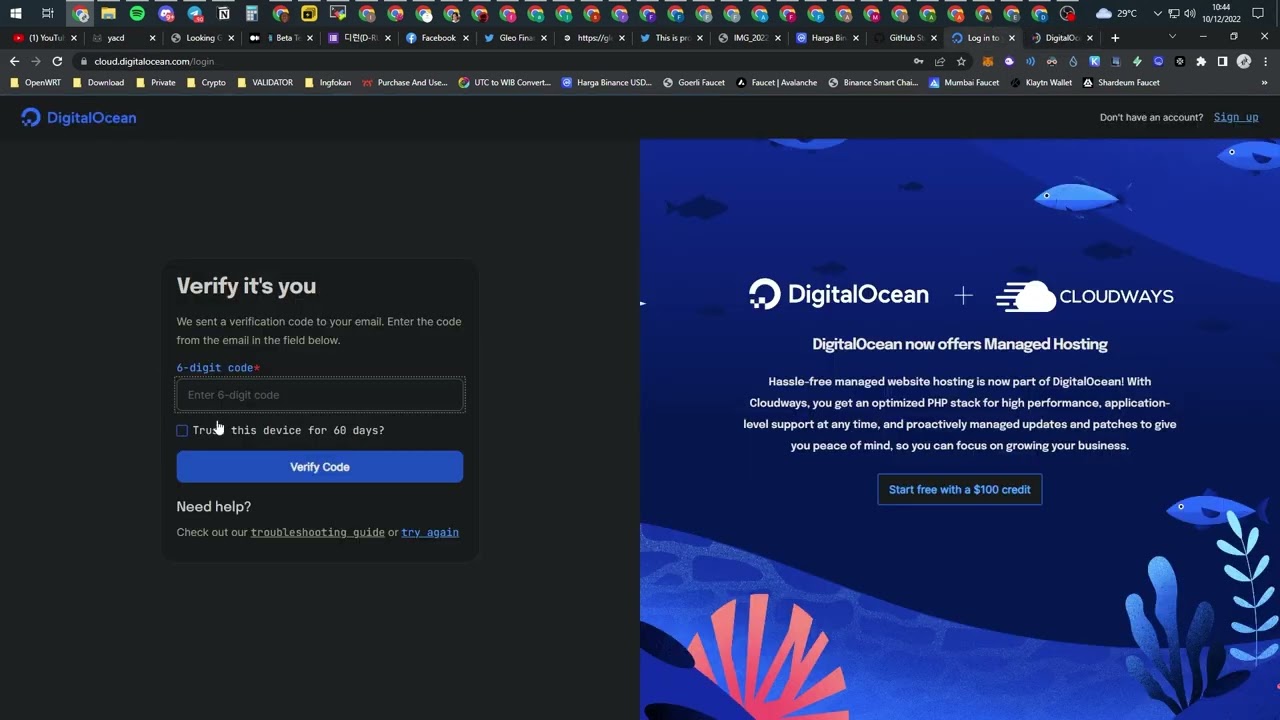Click the DigitalOcean logo in page header
The width and height of the screenshot is (1280, 720).
pyautogui.click(x=78, y=118)
